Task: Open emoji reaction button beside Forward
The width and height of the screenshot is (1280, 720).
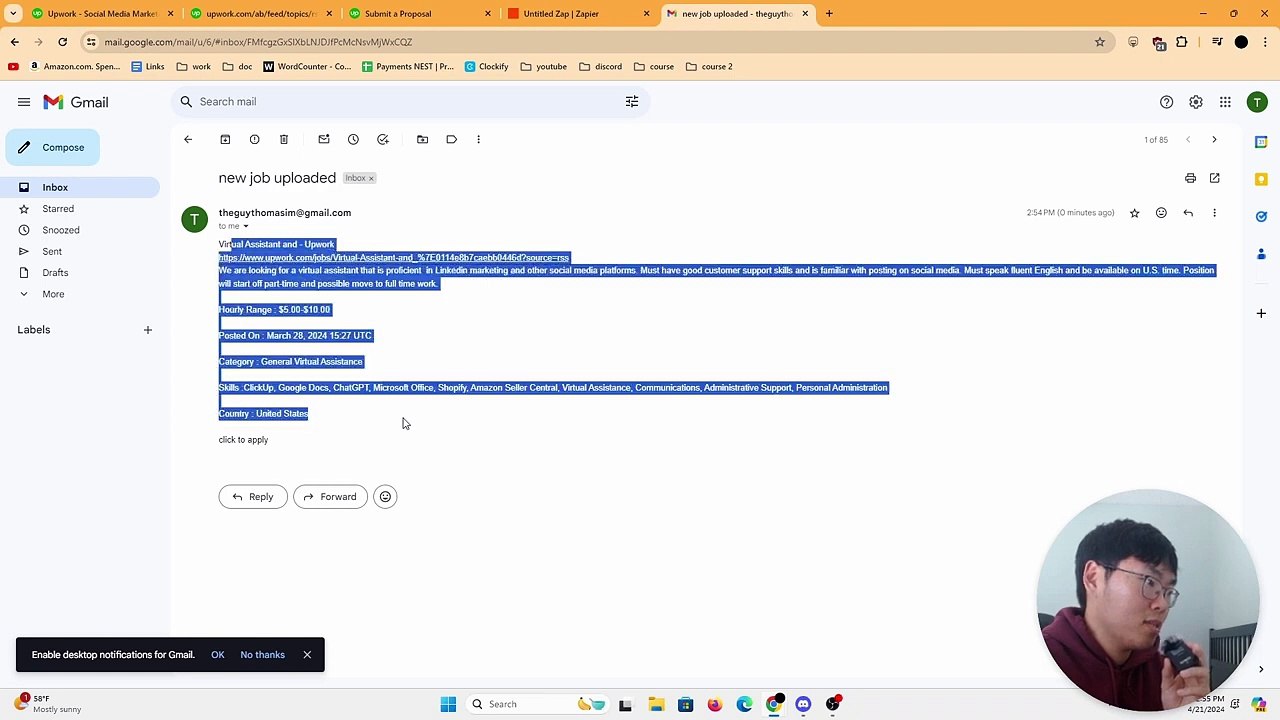Action: [385, 497]
